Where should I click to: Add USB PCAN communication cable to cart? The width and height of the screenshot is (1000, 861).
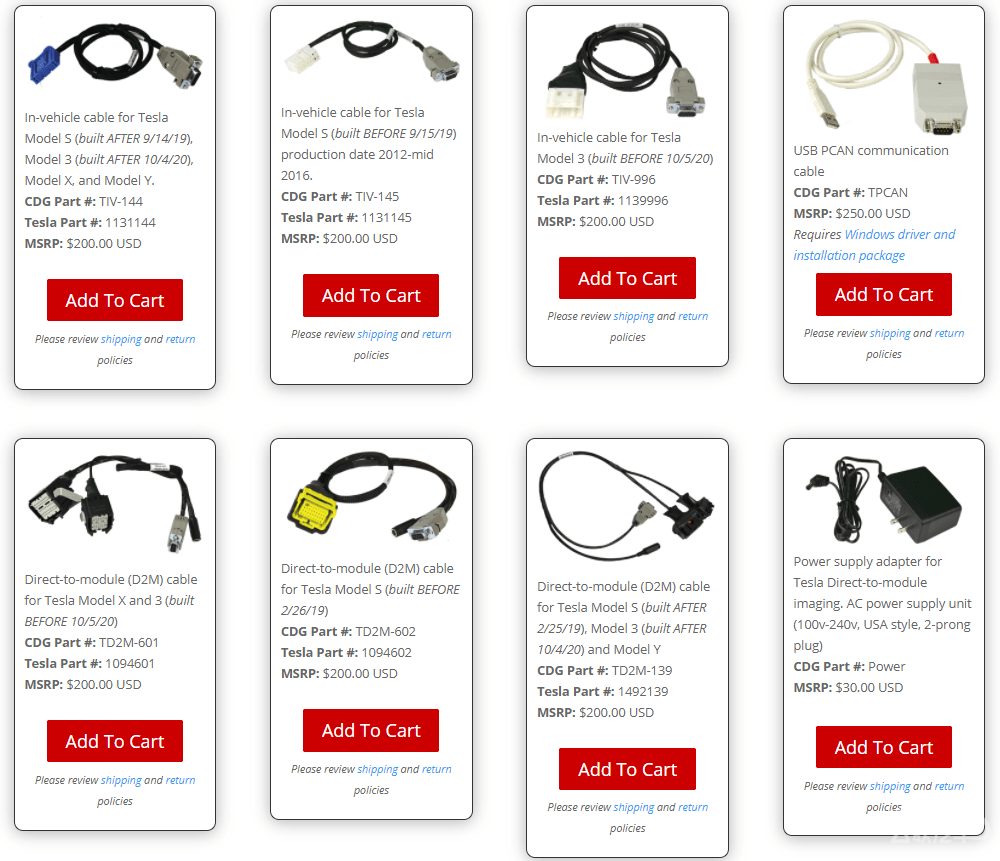click(884, 294)
